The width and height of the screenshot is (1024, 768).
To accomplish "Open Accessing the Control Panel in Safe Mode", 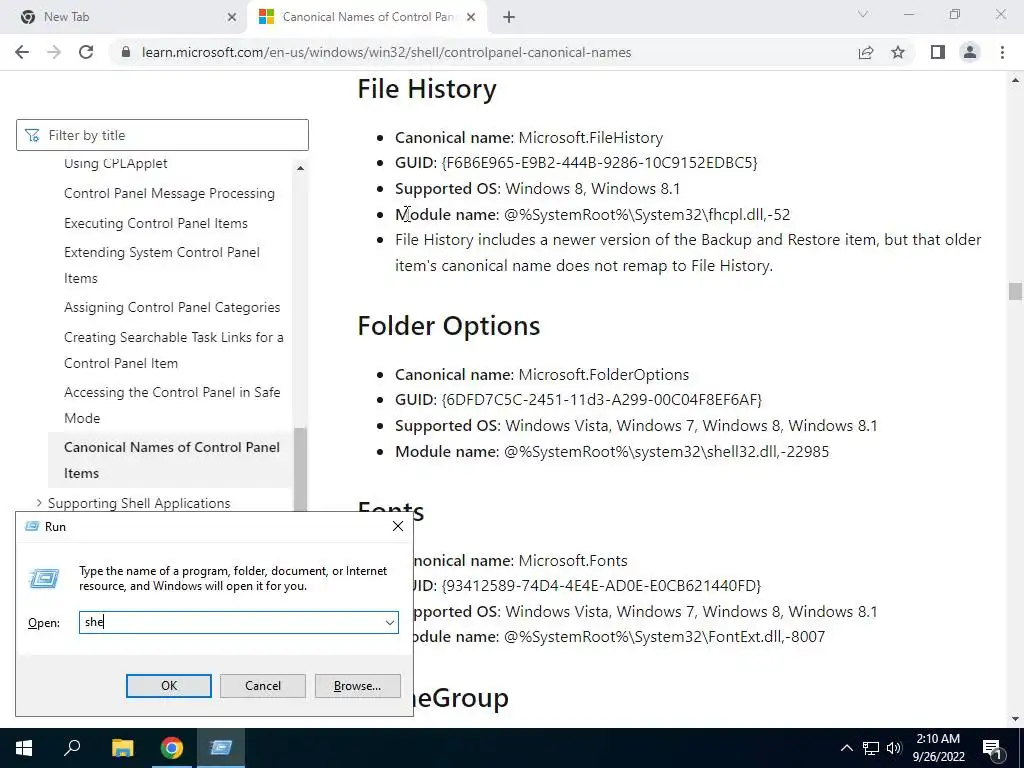I will pos(172,405).
